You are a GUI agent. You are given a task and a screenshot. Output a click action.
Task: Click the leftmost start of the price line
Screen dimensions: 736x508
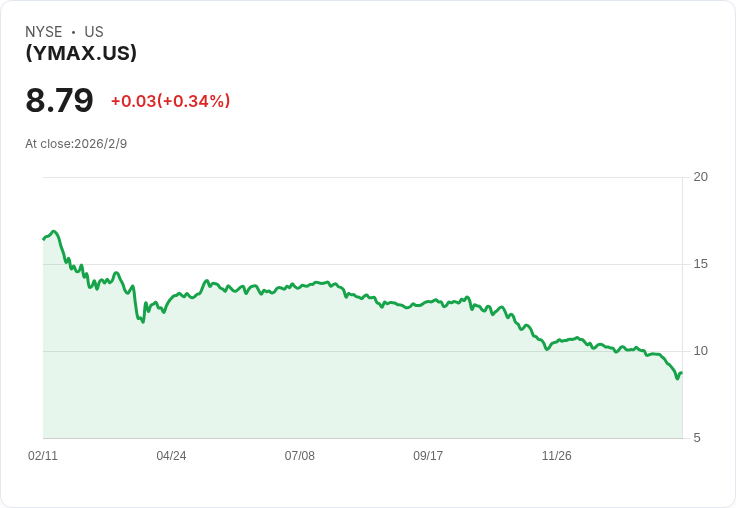[44, 239]
